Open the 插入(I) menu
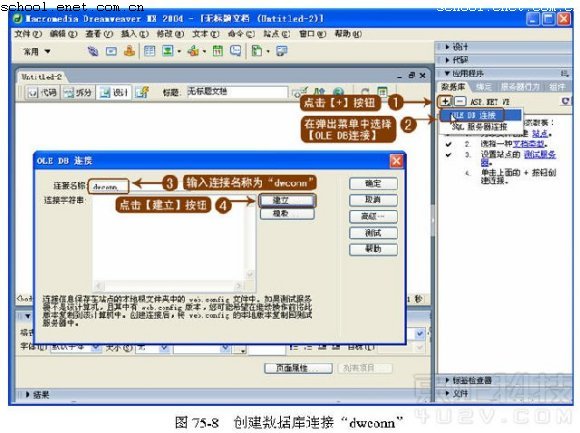Screen dimensions: 580x433 pyautogui.click(x=135, y=34)
